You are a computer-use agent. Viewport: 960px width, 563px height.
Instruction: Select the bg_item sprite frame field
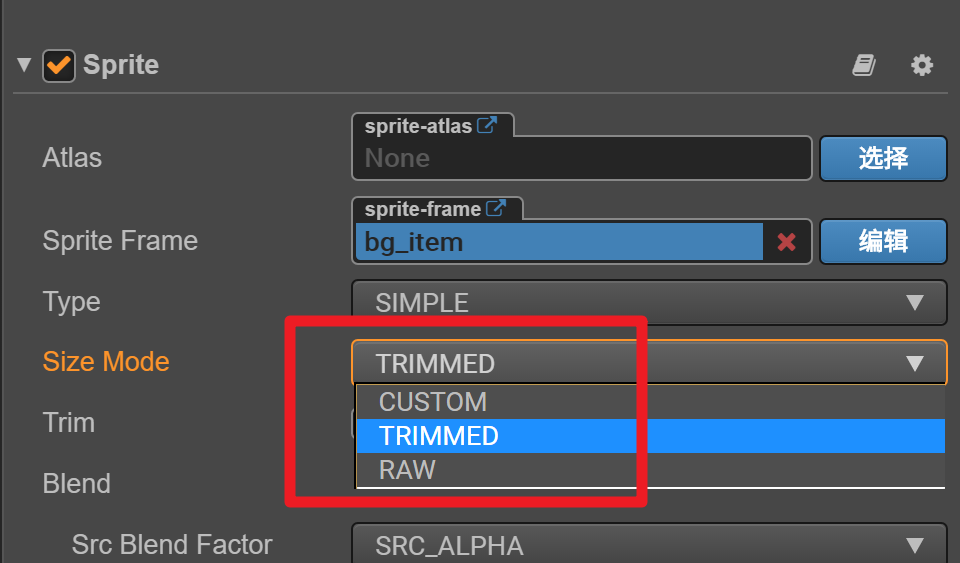tap(558, 242)
